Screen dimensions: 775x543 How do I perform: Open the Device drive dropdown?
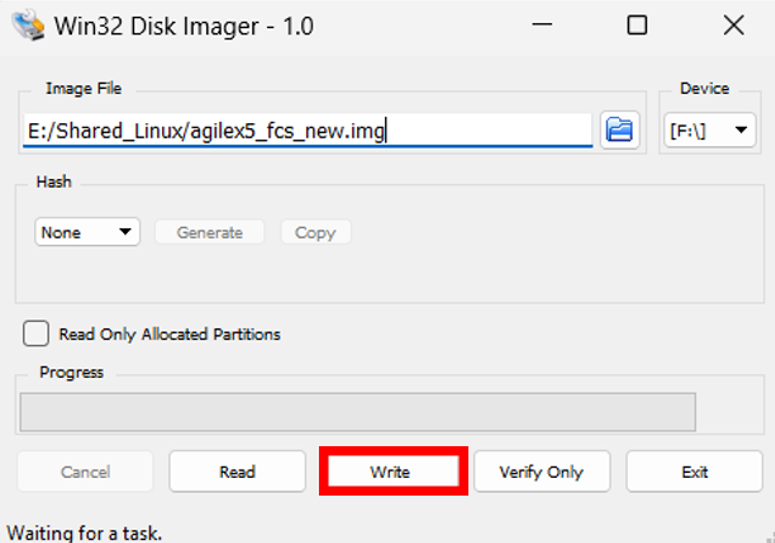pos(710,130)
